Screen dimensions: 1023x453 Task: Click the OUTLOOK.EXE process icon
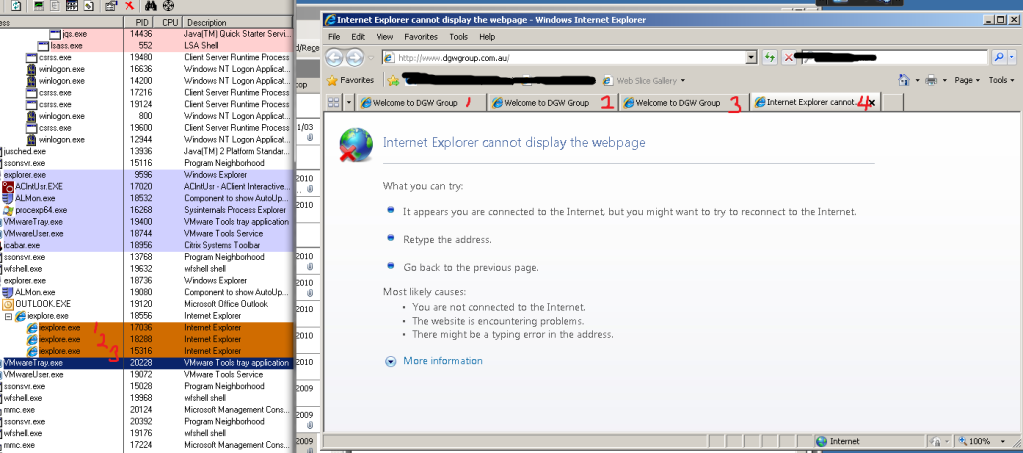(x=8, y=304)
